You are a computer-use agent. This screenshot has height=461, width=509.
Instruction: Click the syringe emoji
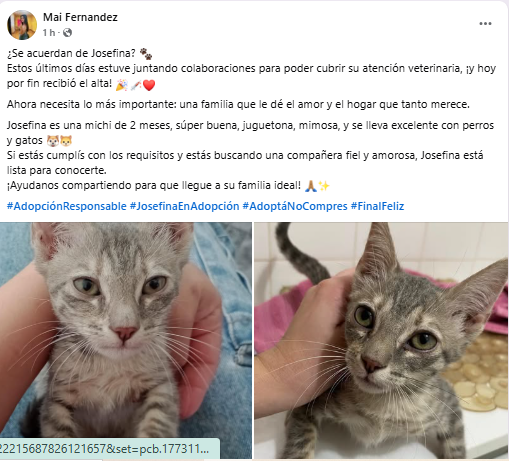pyautogui.click(x=136, y=85)
